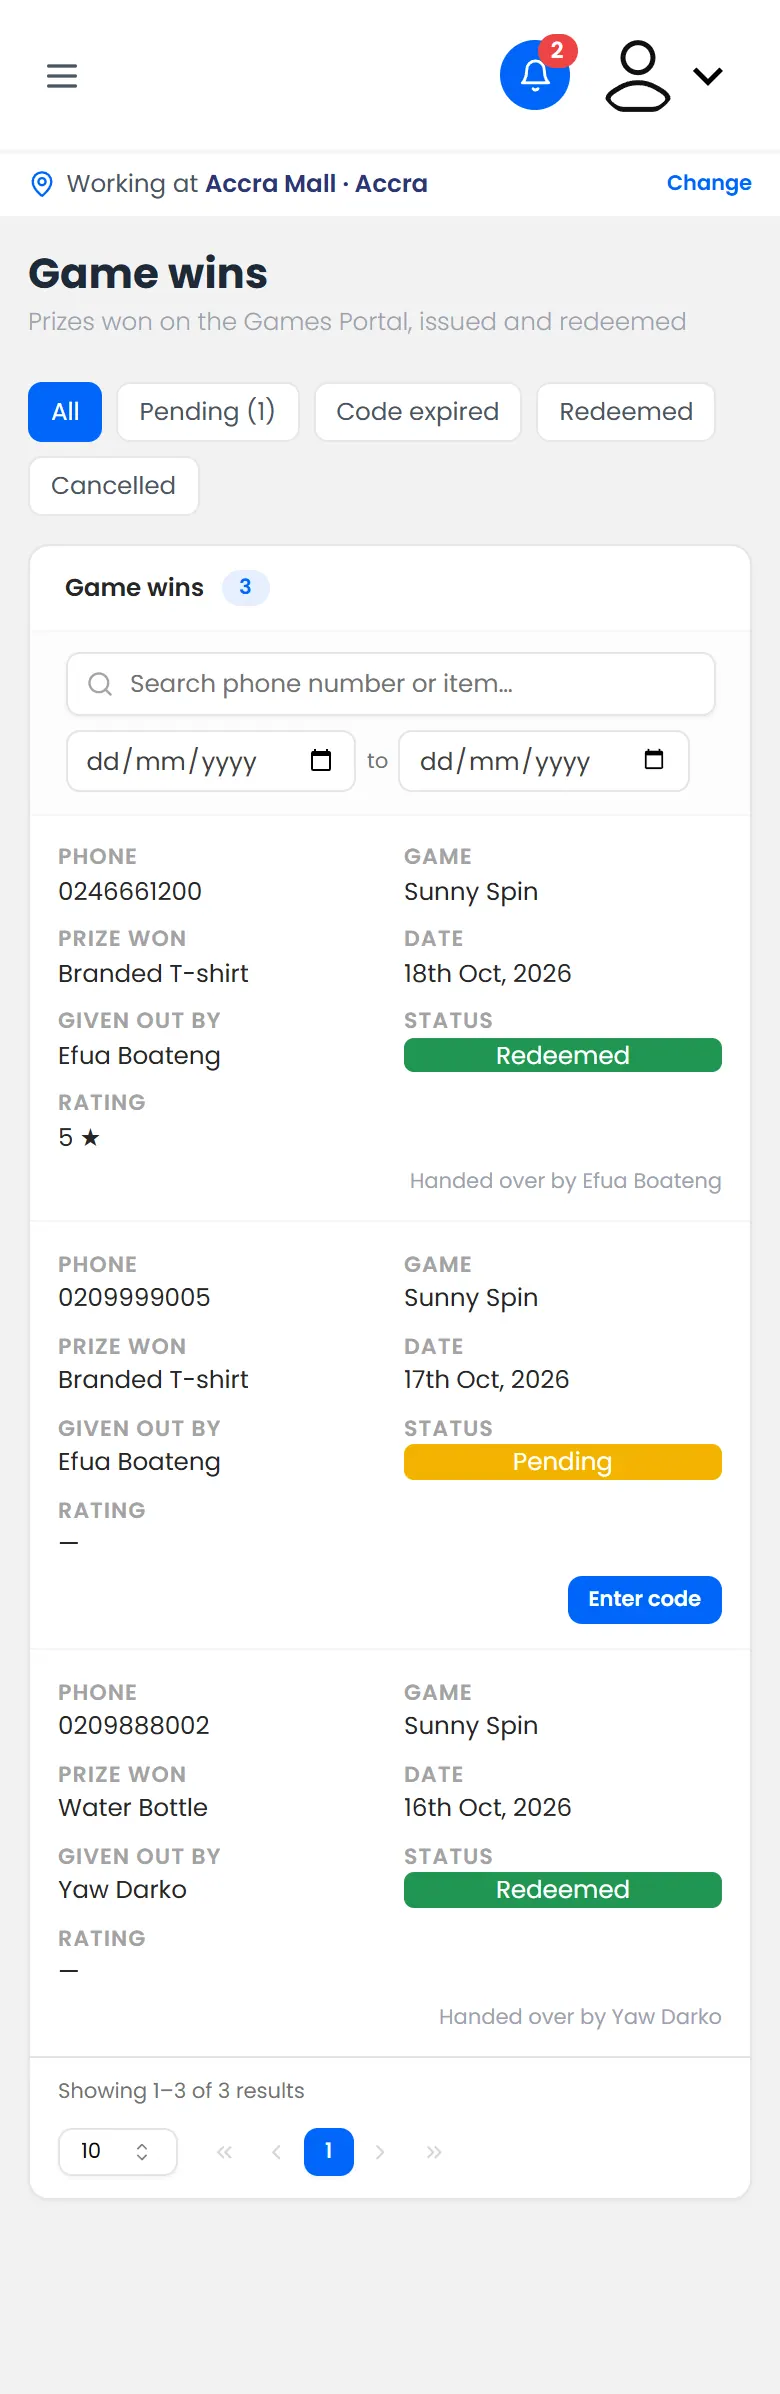Screen dimensions: 780x2394
Task: Show Redeemed game wins
Action: (x=626, y=412)
